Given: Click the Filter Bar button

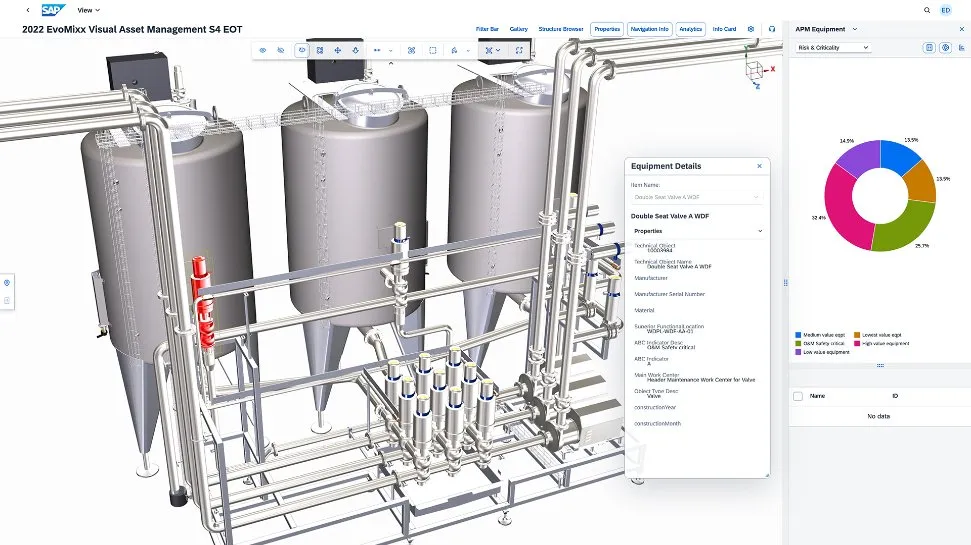Looking at the screenshot, I should [488, 29].
